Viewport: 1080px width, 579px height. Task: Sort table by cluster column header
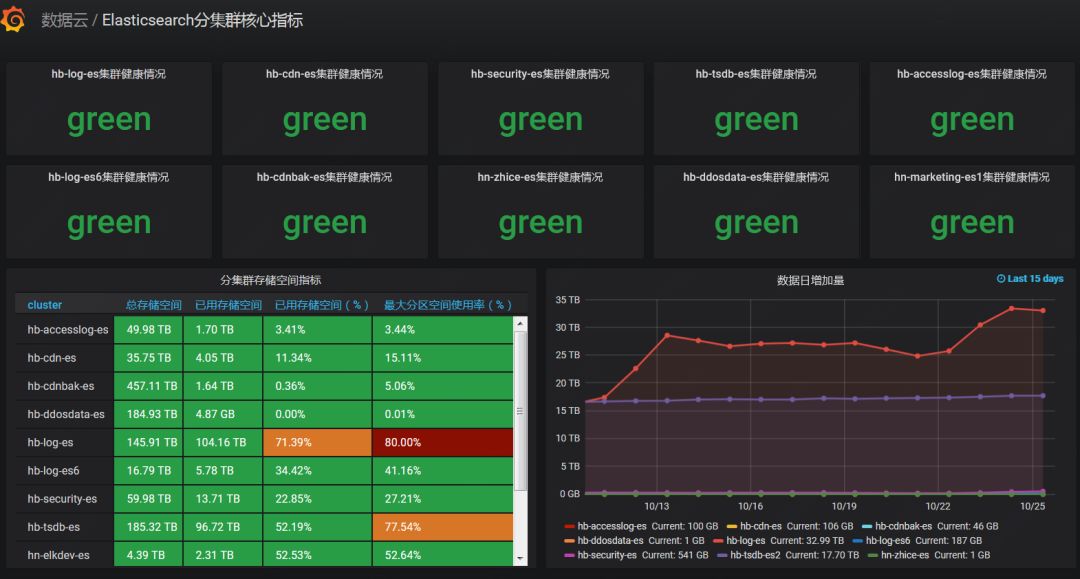coord(45,305)
